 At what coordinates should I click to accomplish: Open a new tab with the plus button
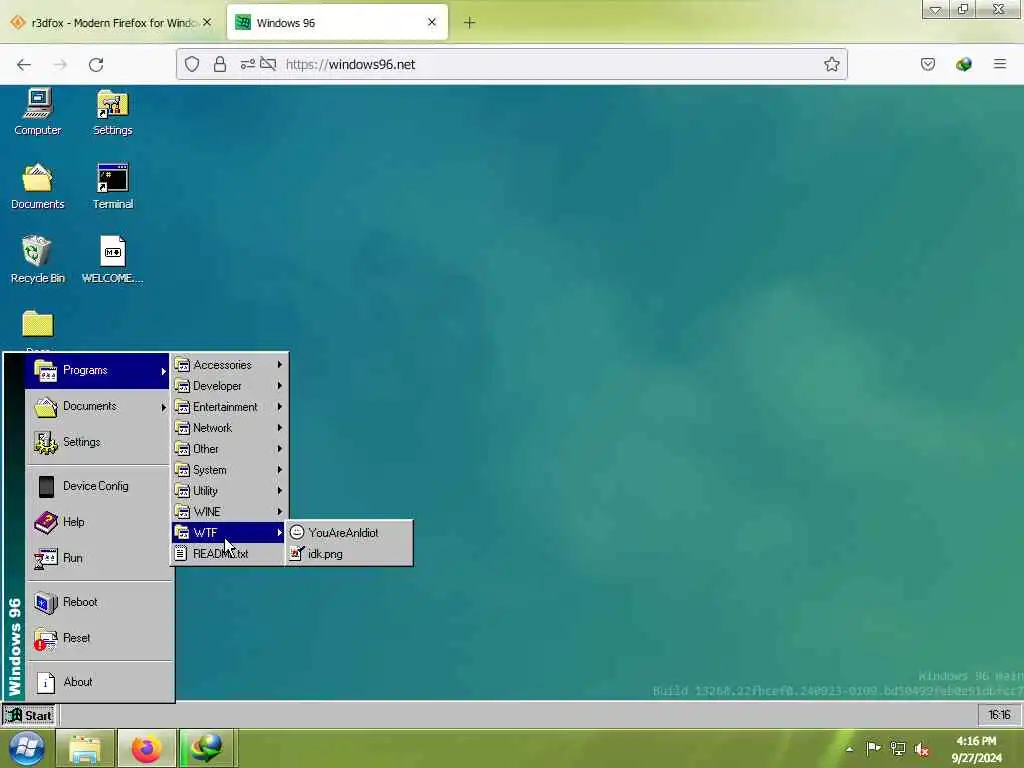click(470, 23)
